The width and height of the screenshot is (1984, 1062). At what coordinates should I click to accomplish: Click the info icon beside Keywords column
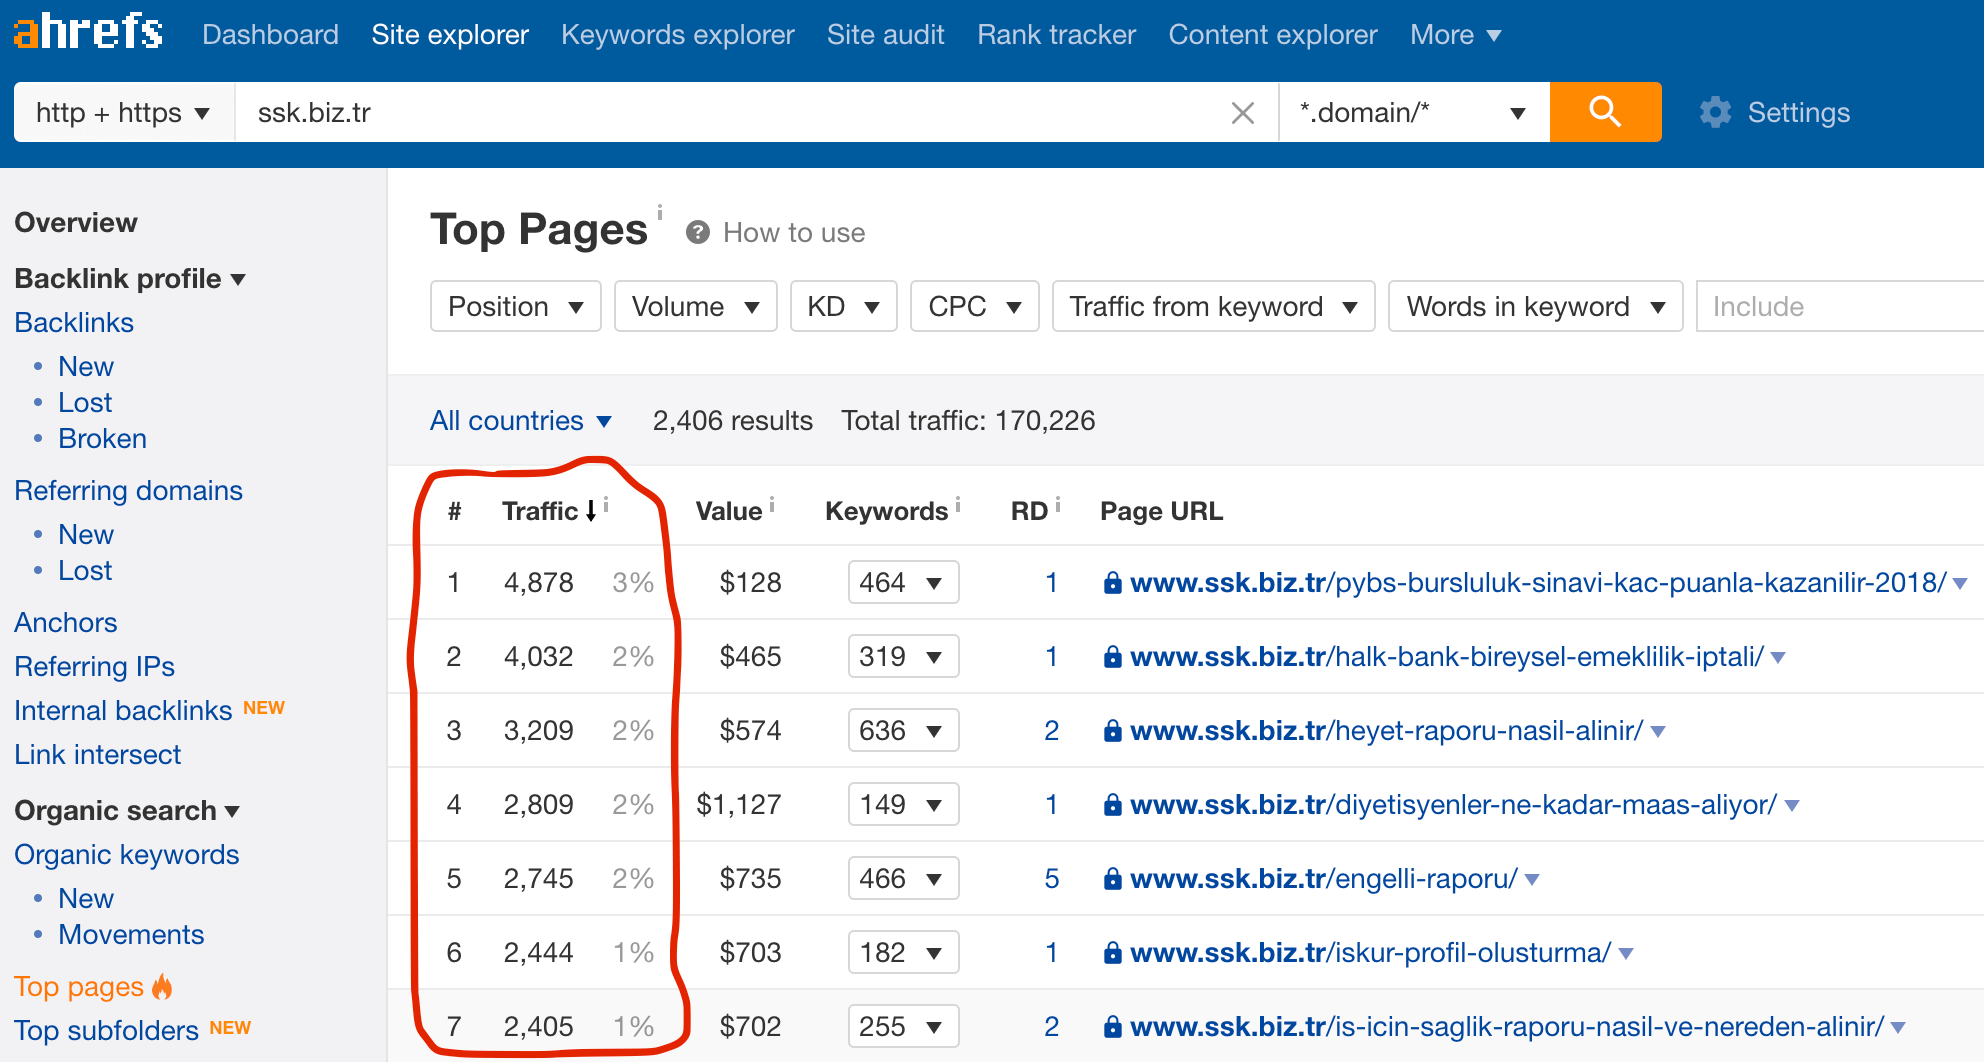coord(958,505)
